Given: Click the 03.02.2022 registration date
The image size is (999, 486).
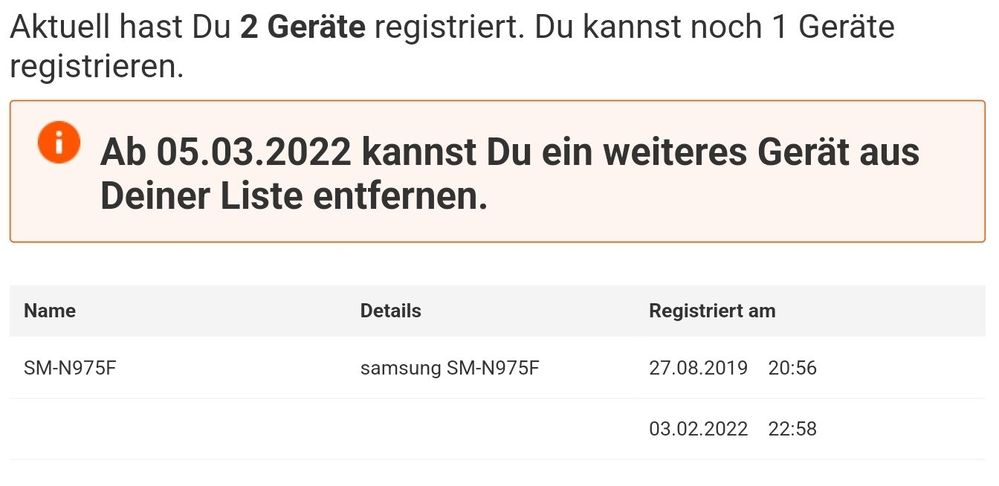Looking at the screenshot, I should [698, 429].
